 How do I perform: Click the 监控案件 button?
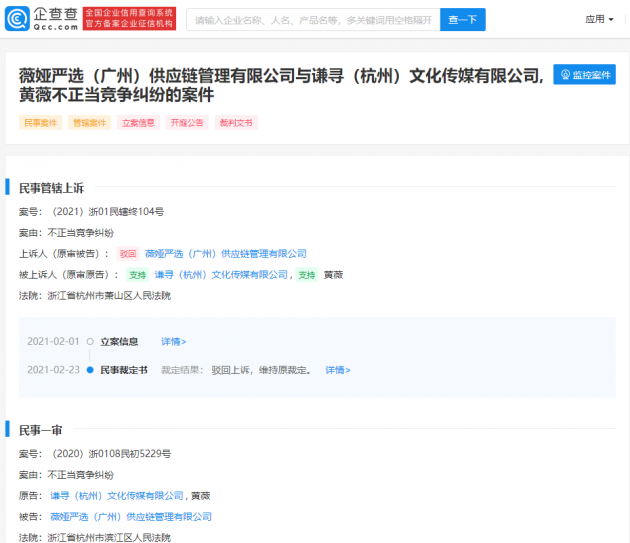pyautogui.click(x=584, y=74)
